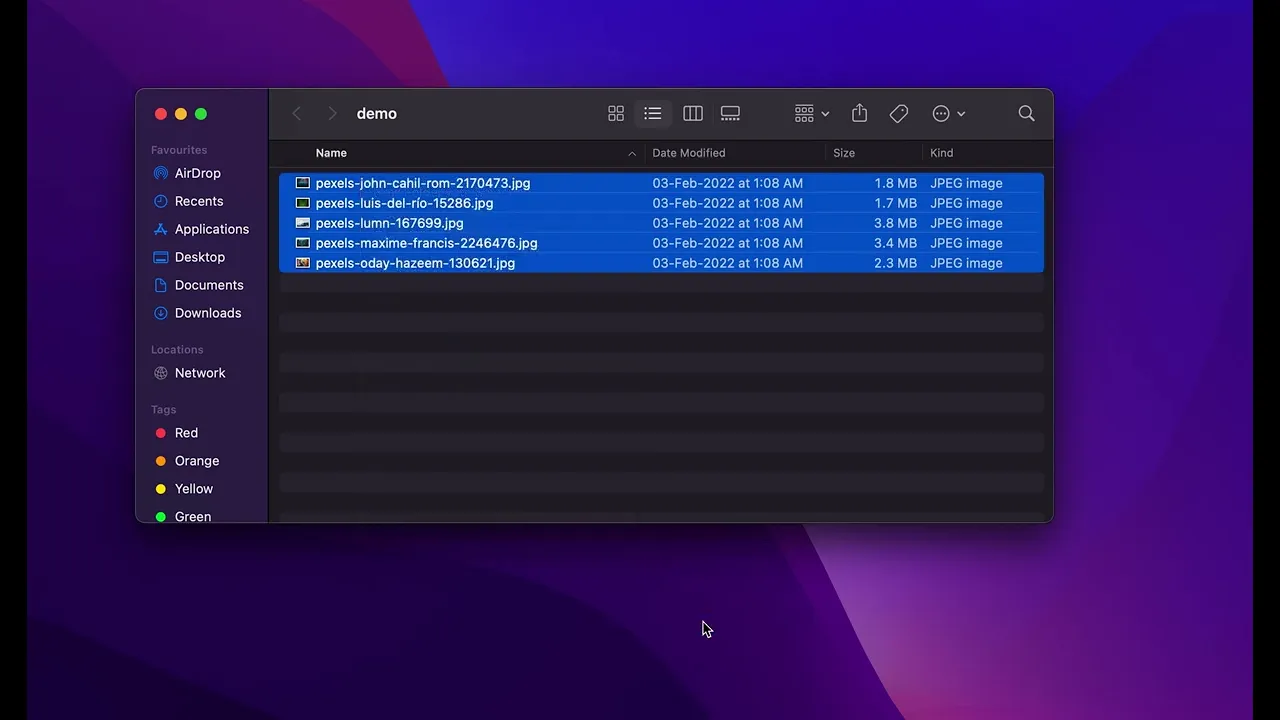Click the 1.7 MB size cell
Screen dimensions: 1280x720
pyautogui.click(x=895, y=203)
